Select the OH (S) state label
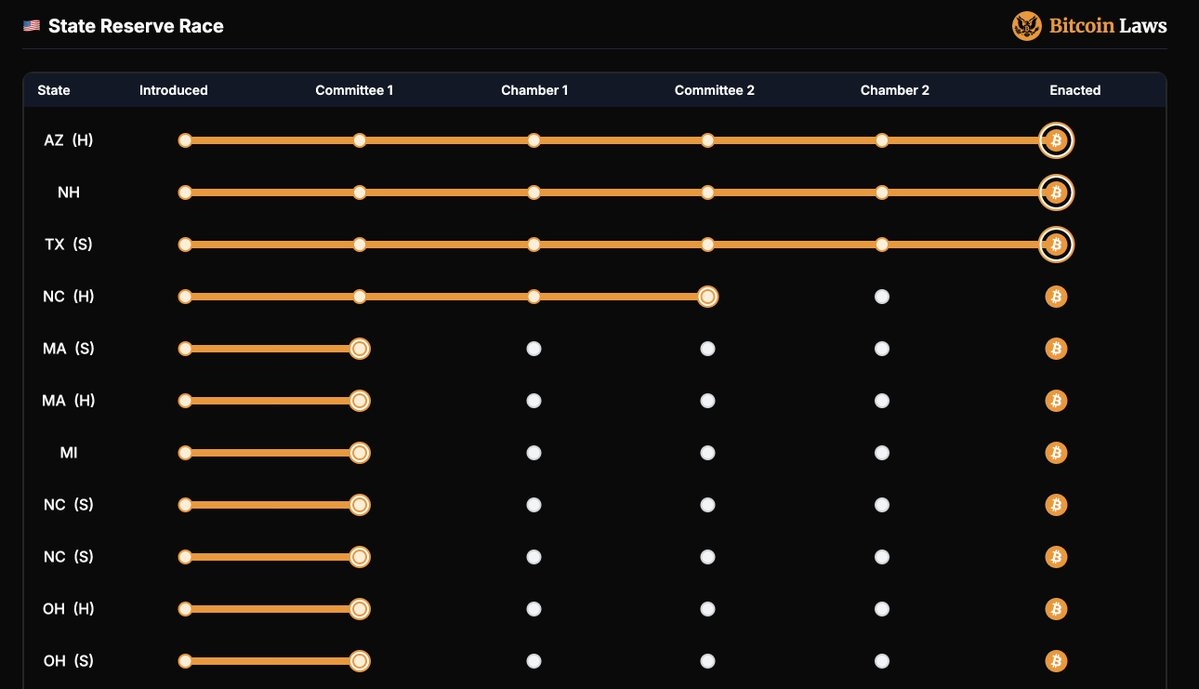This screenshot has width=1199, height=689. coord(68,661)
